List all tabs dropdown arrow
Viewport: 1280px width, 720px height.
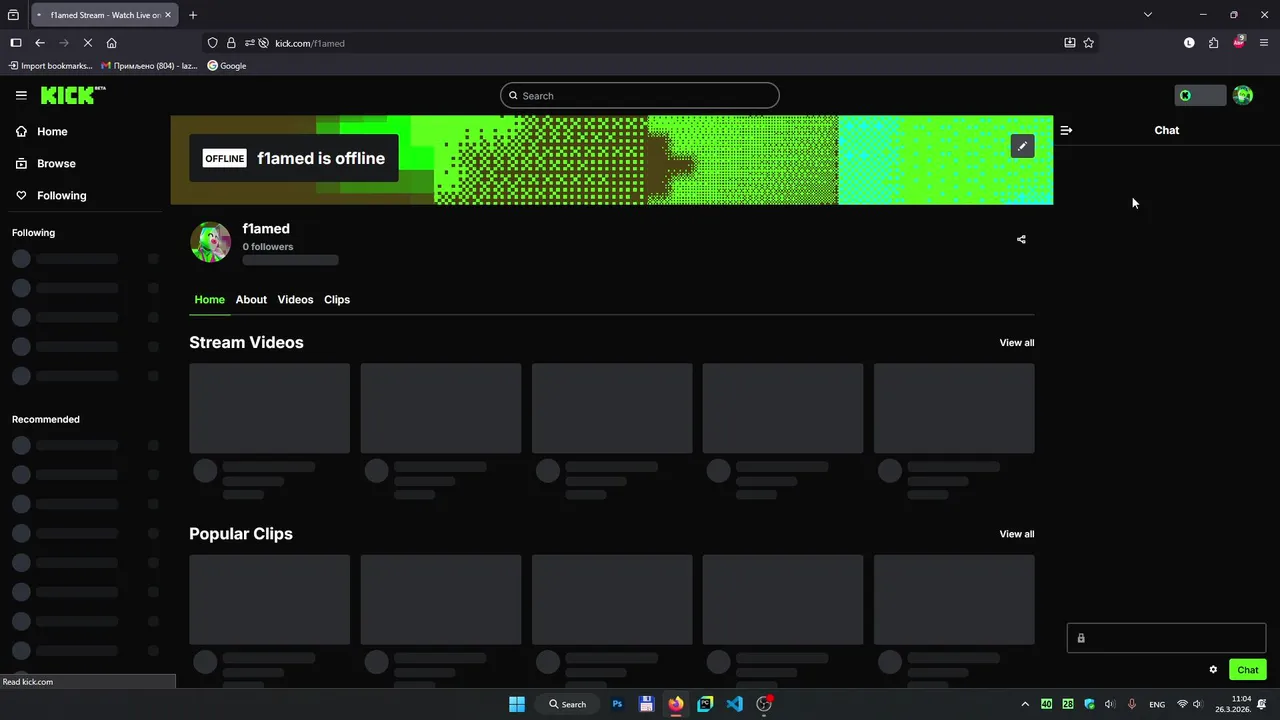click(x=1148, y=15)
